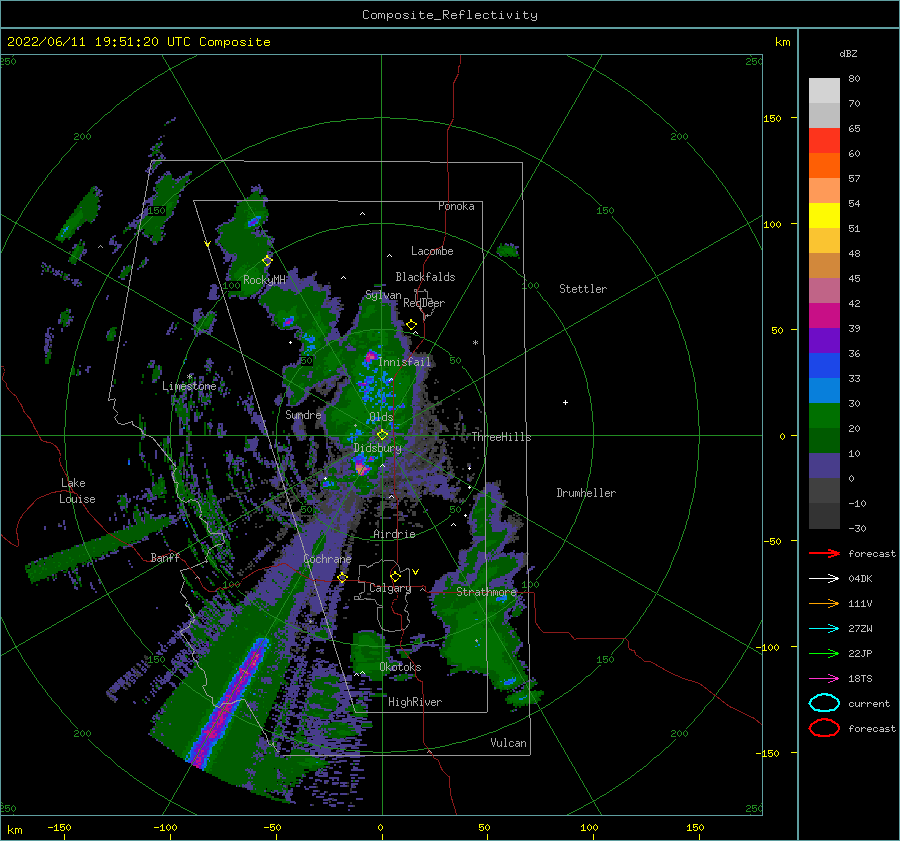Viewport: 900px width, 841px height.
Task: Click the yellow diamond marker below Cochrane
Action: click(x=342, y=577)
